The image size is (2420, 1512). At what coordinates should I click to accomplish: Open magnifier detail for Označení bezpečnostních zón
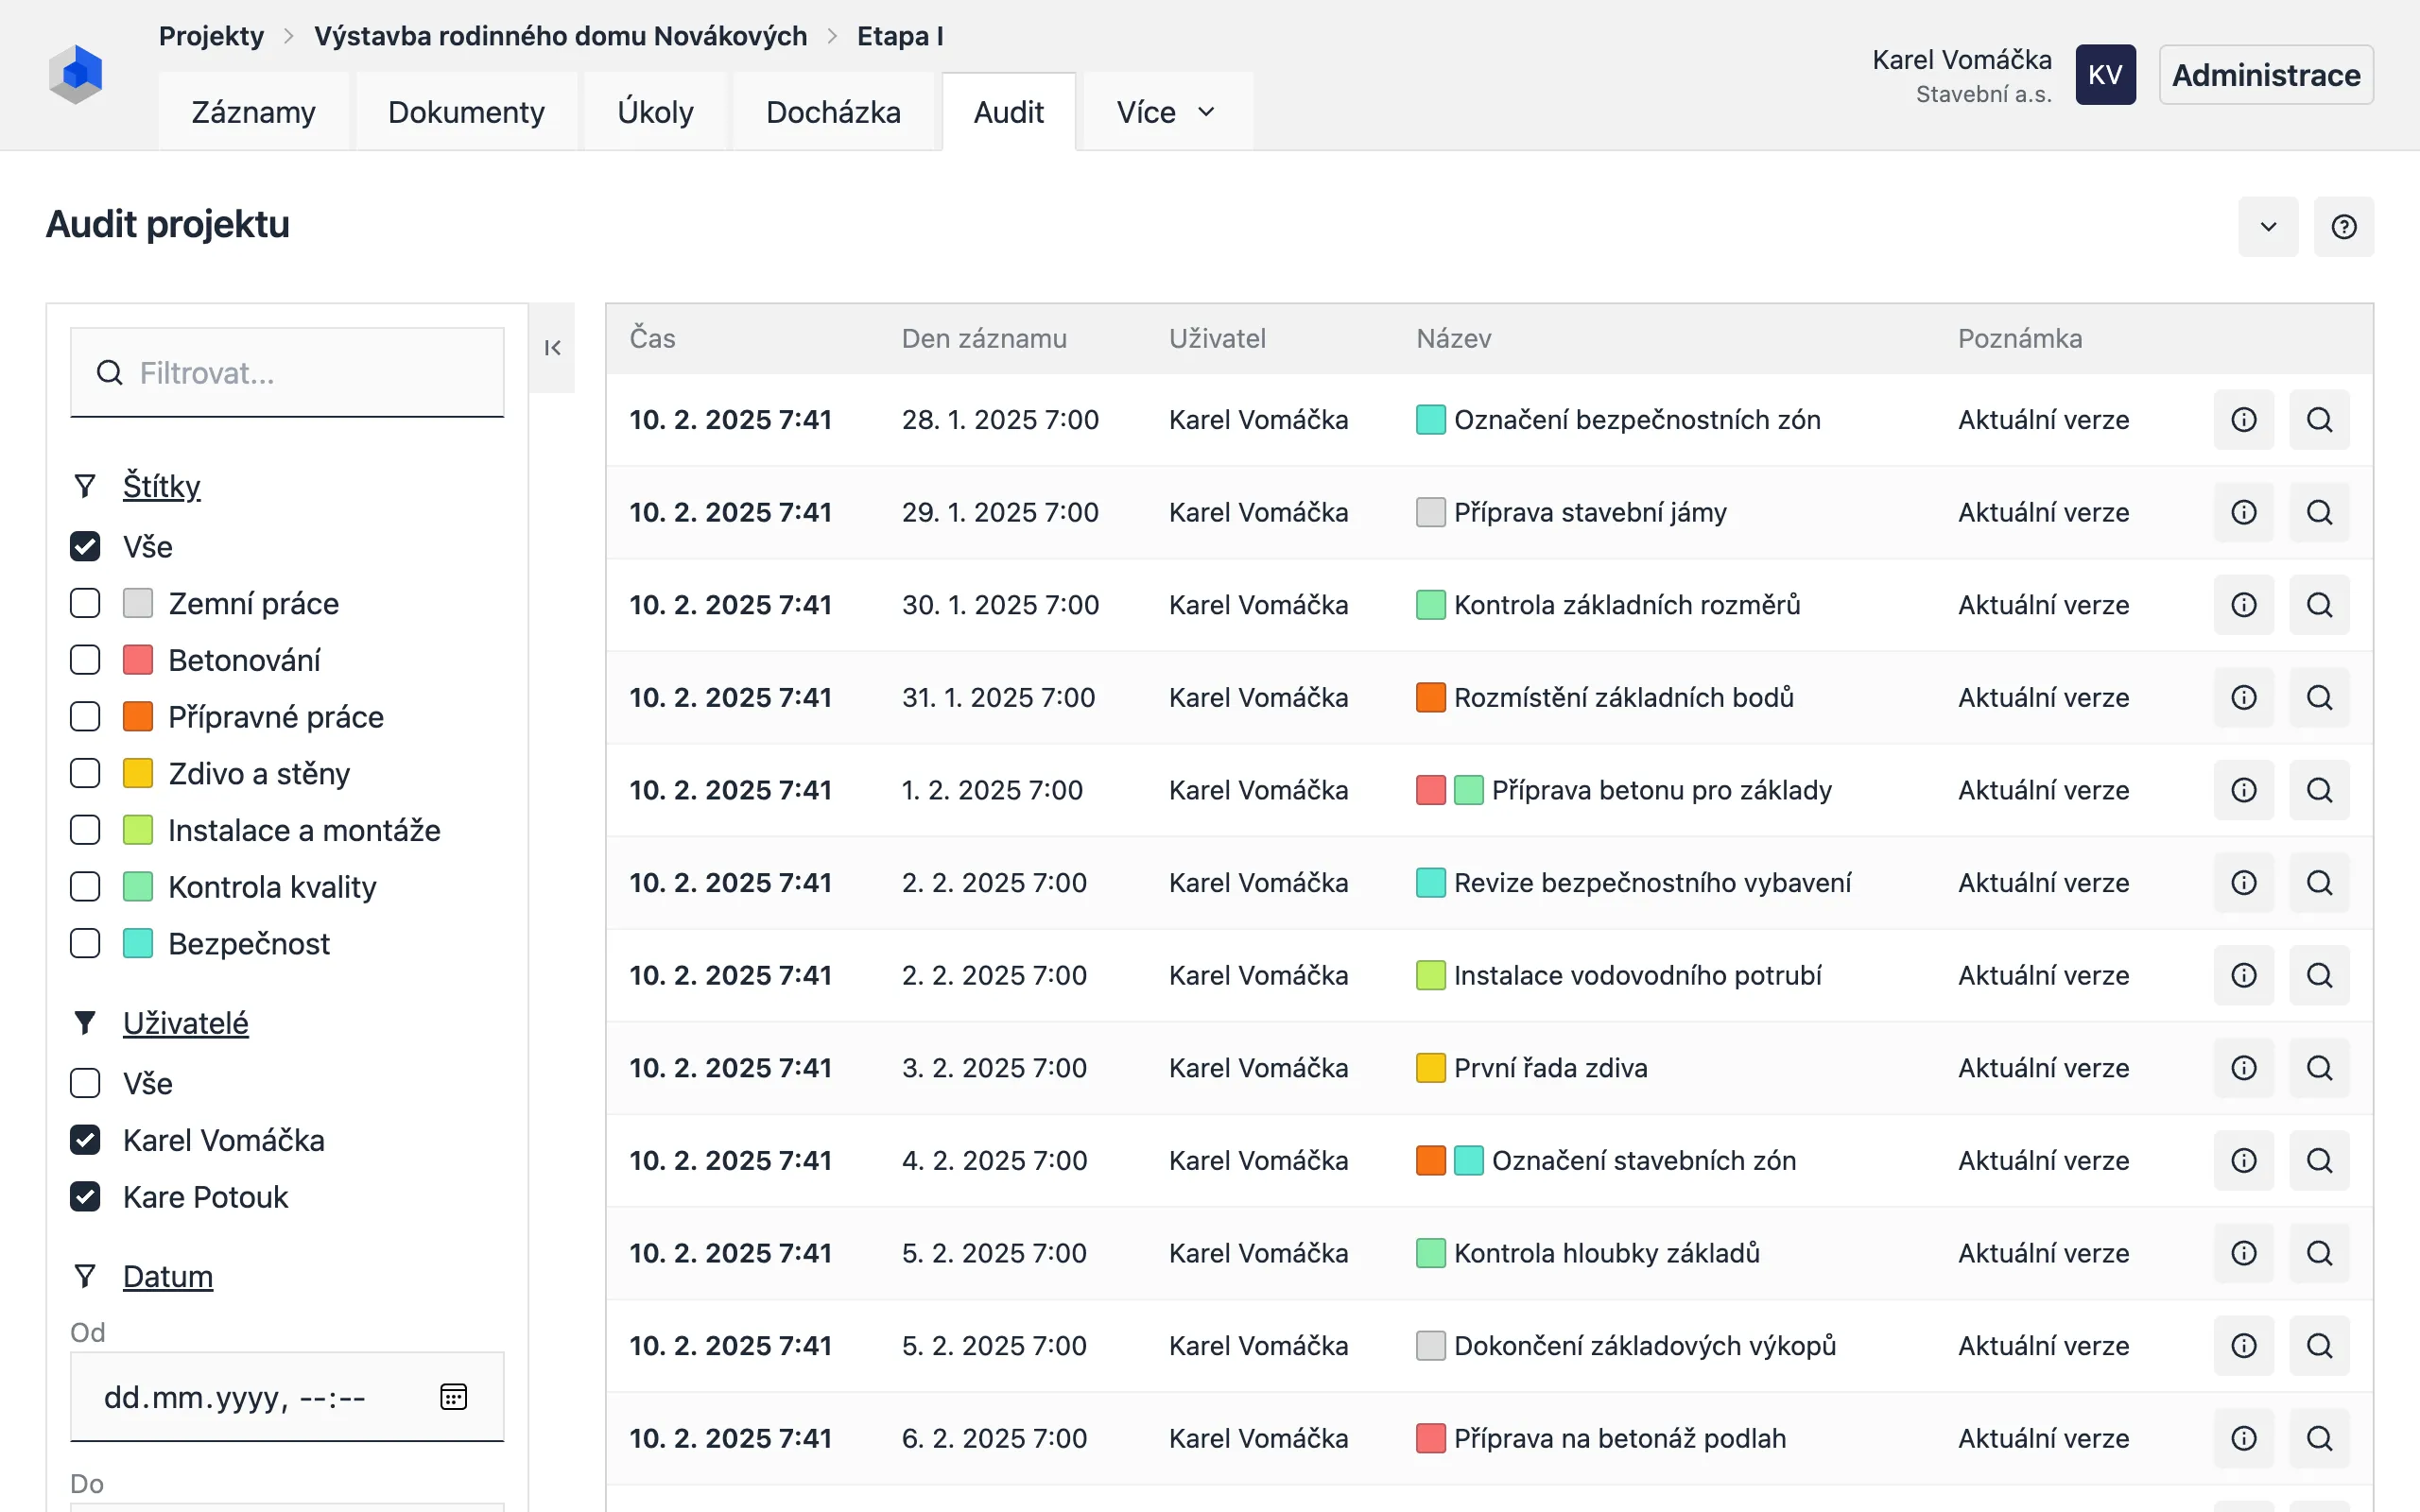pos(2319,420)
